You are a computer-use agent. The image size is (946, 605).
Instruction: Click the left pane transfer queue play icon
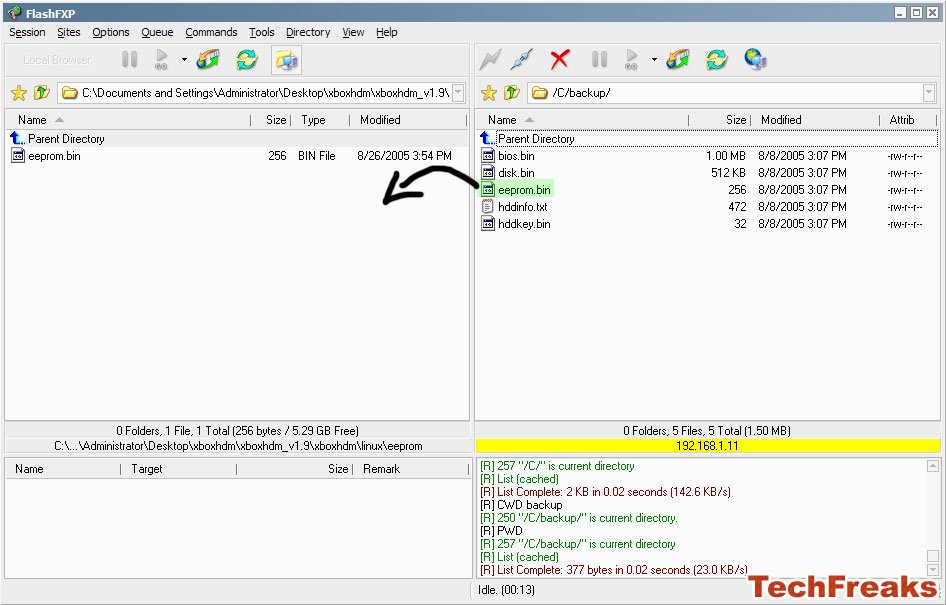pos(161,59)
